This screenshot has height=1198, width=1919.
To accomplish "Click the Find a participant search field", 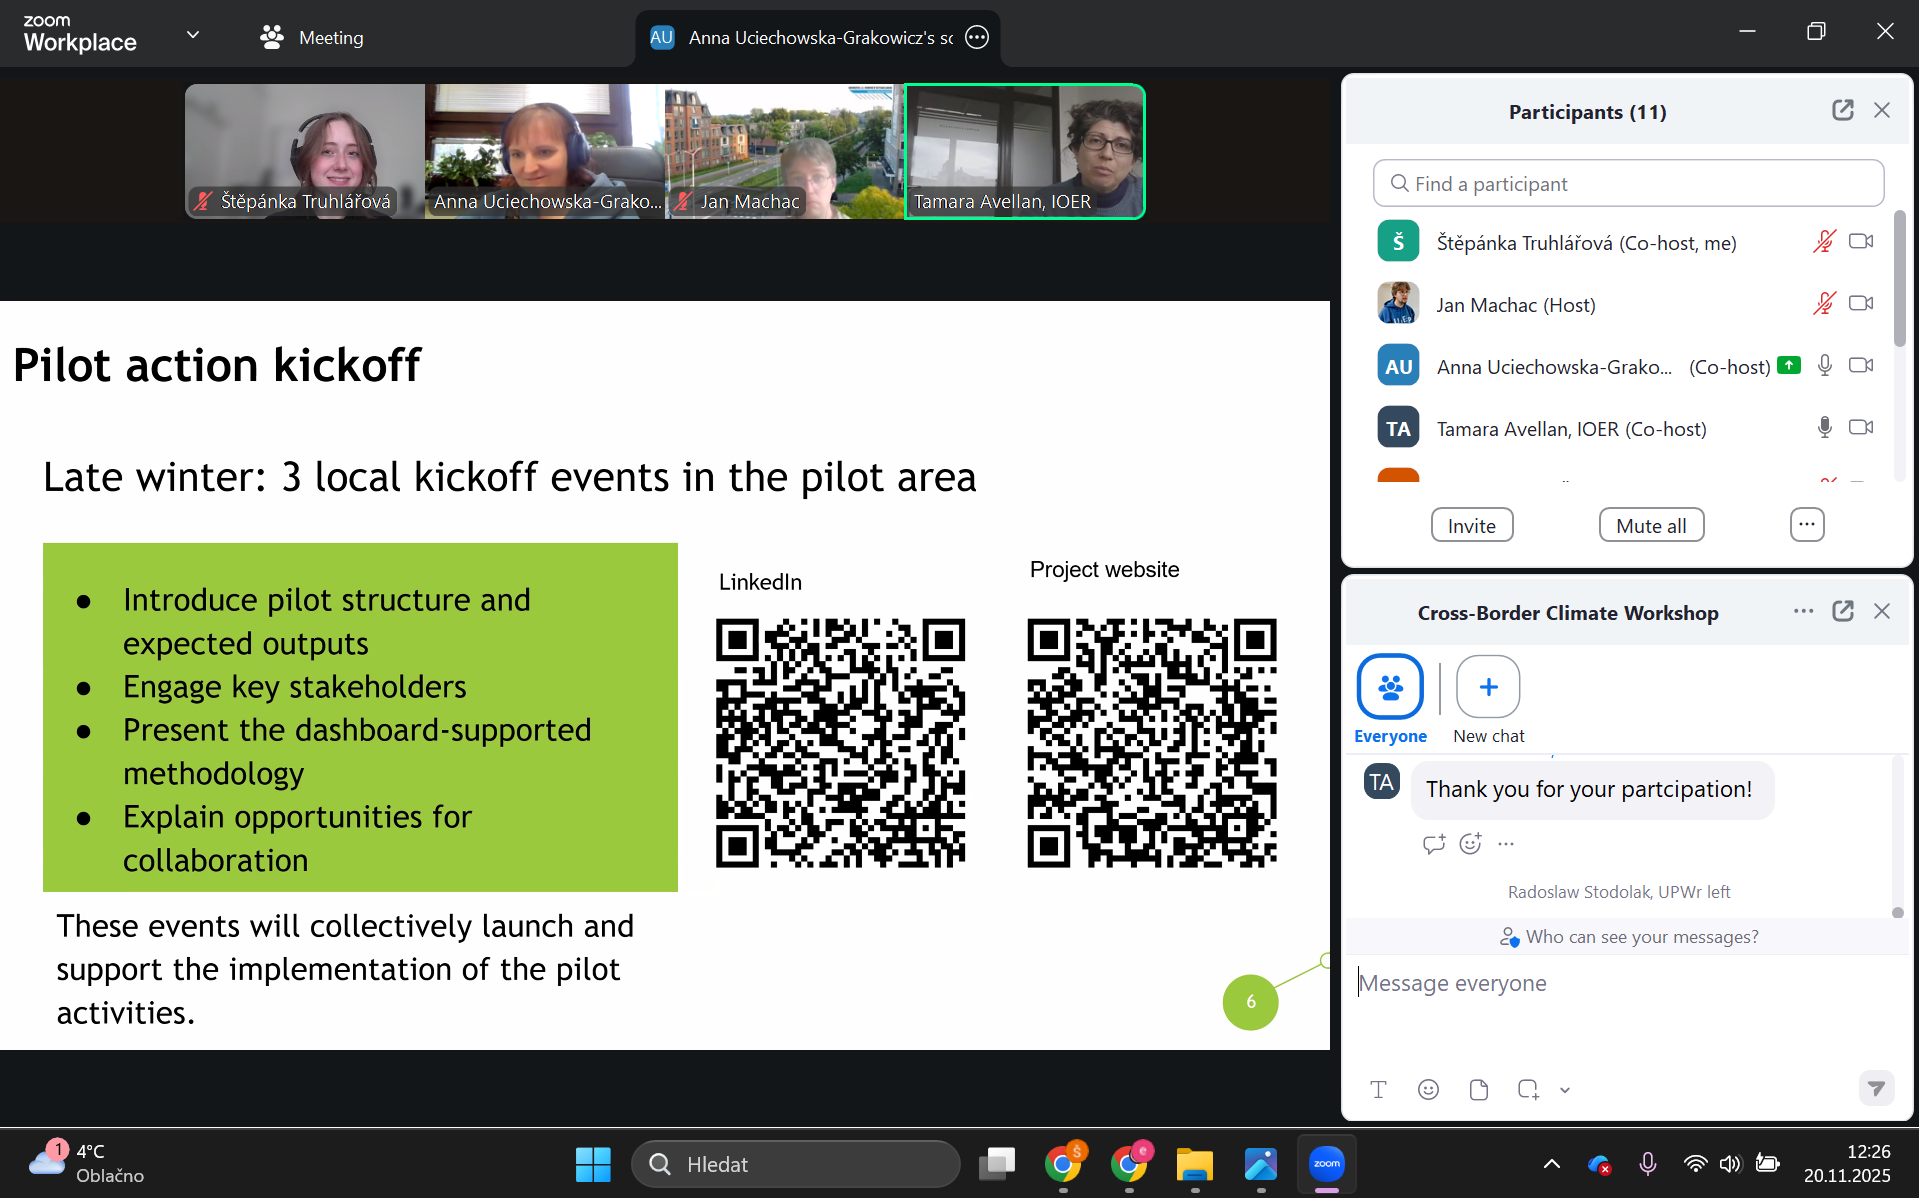I will (1628, 184).
